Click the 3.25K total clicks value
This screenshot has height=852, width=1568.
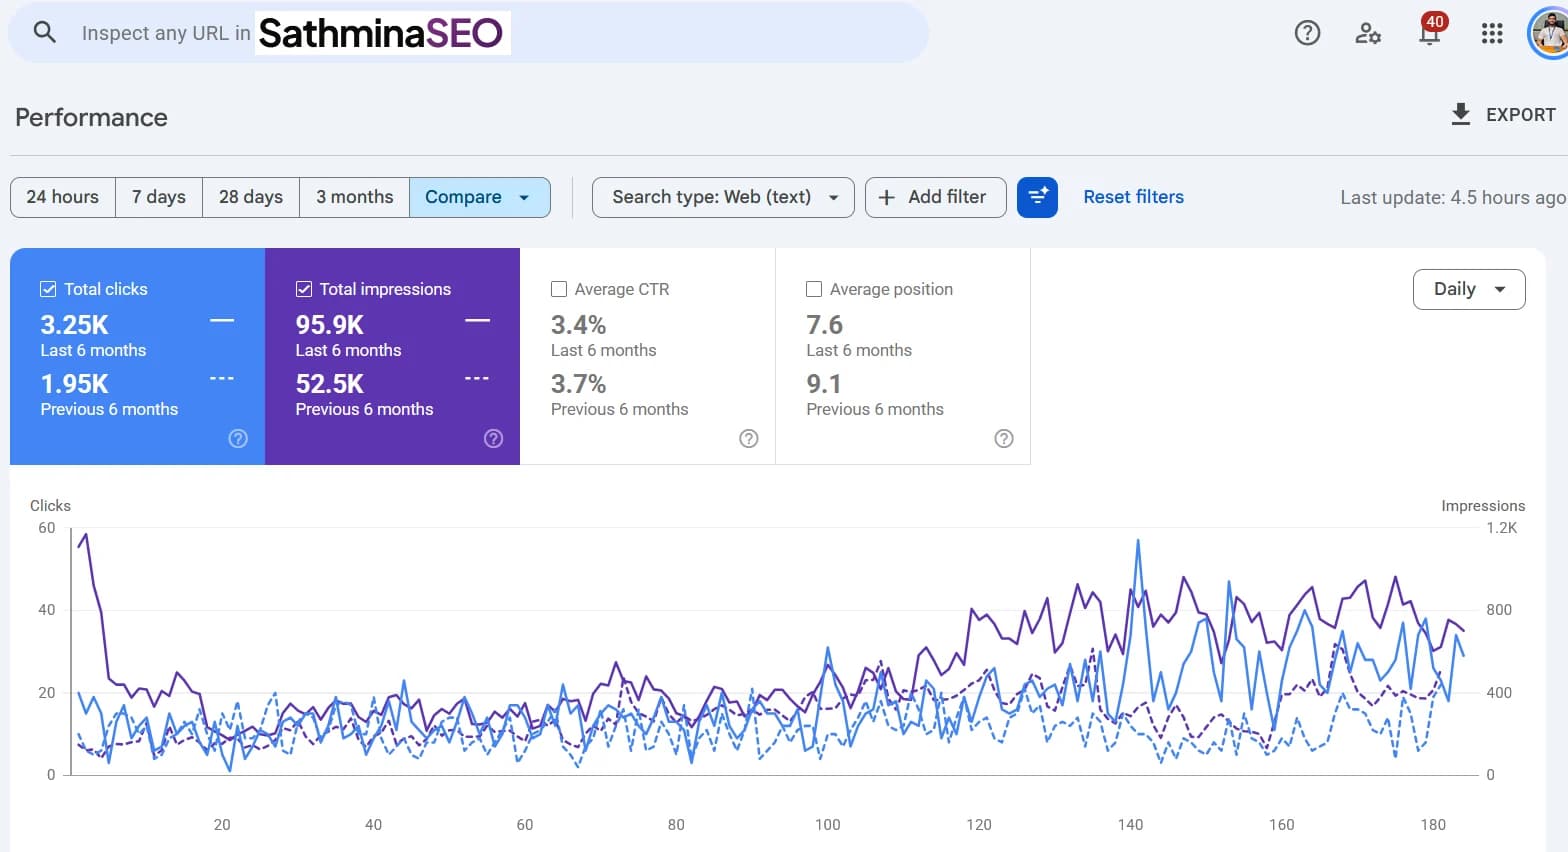(x=75, y=325)
